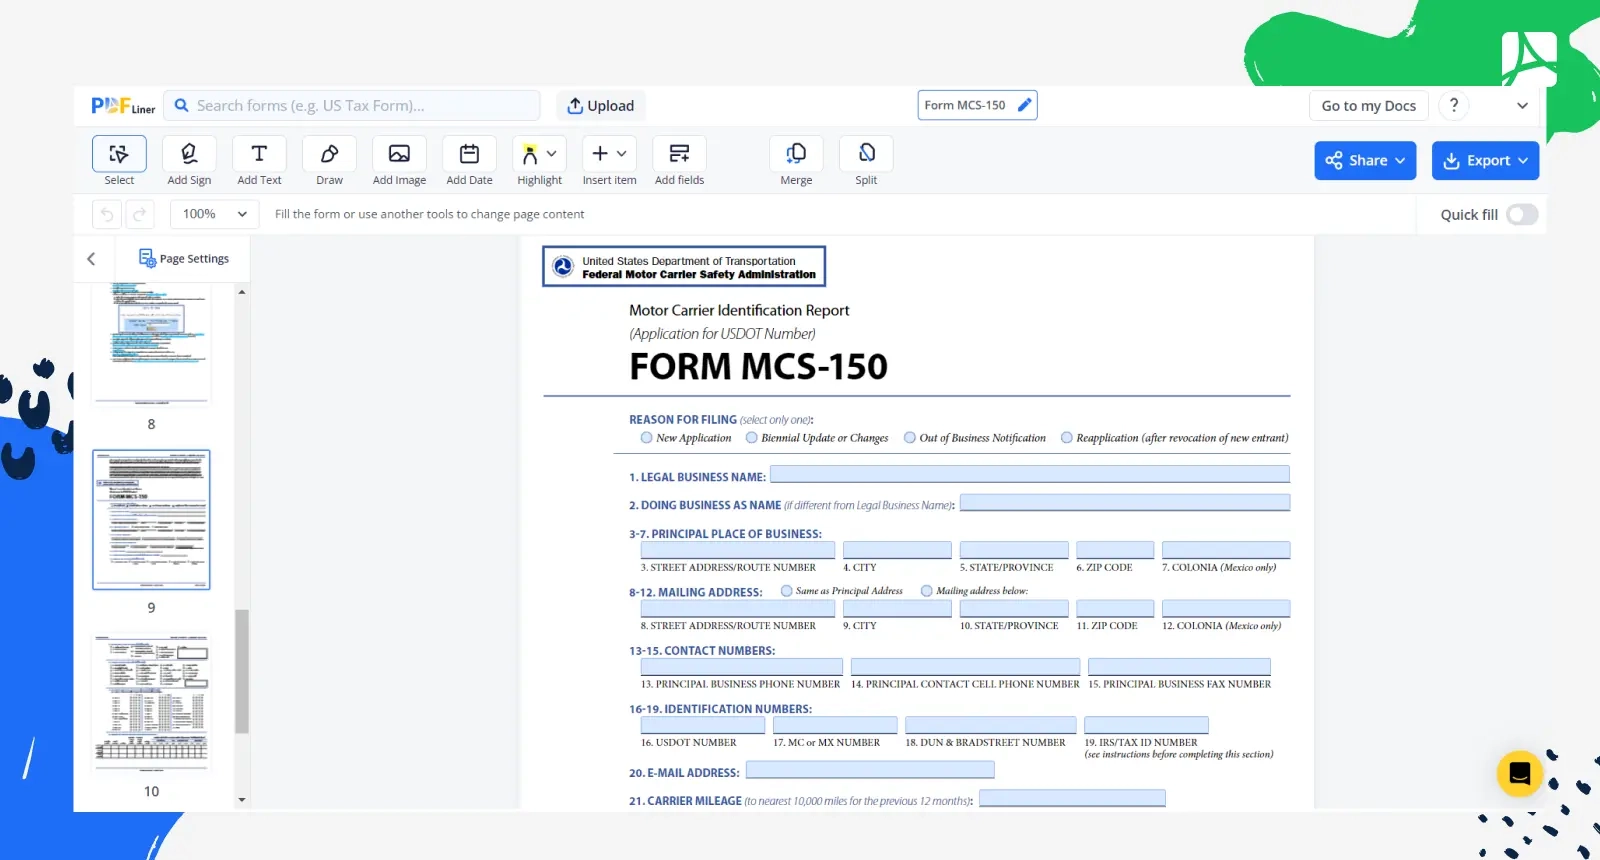Open Page Settings
1600x860 pixels.
(184, 258)
